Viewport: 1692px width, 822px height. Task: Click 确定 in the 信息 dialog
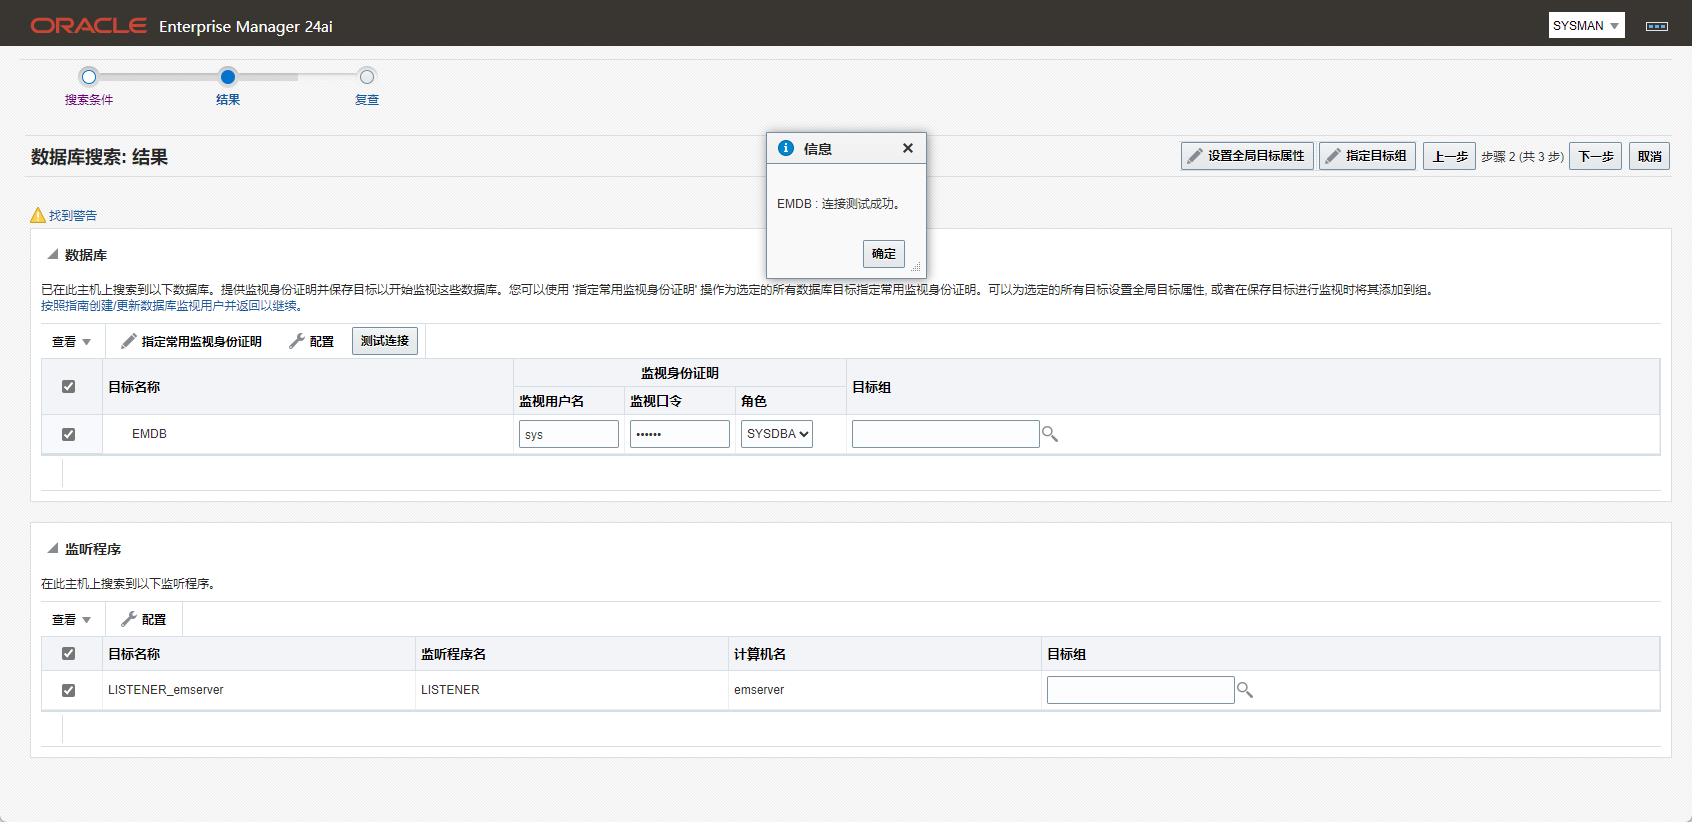click(884, 254)
